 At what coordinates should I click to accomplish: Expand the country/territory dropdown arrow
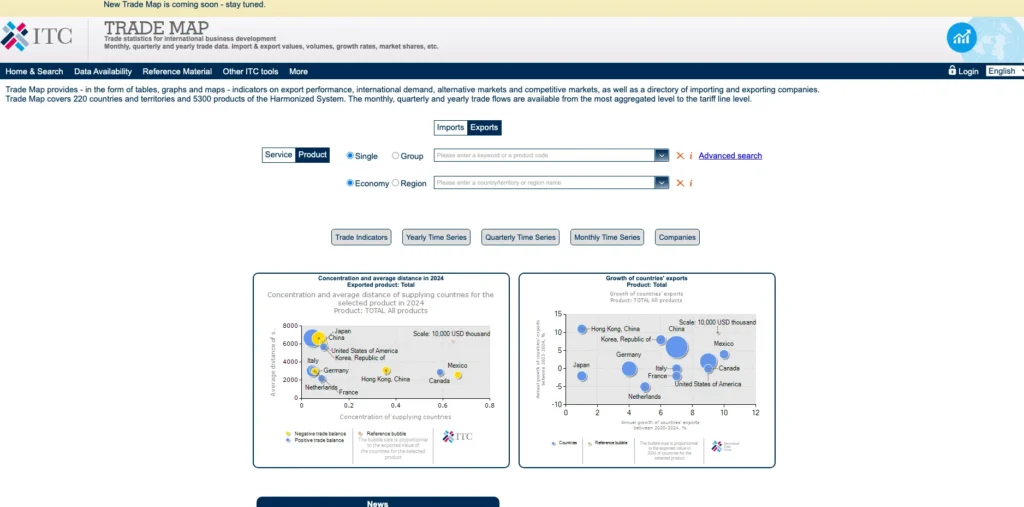[661, 183]
